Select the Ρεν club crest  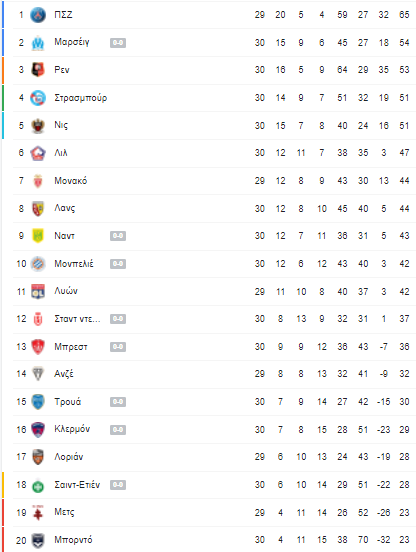38,70
